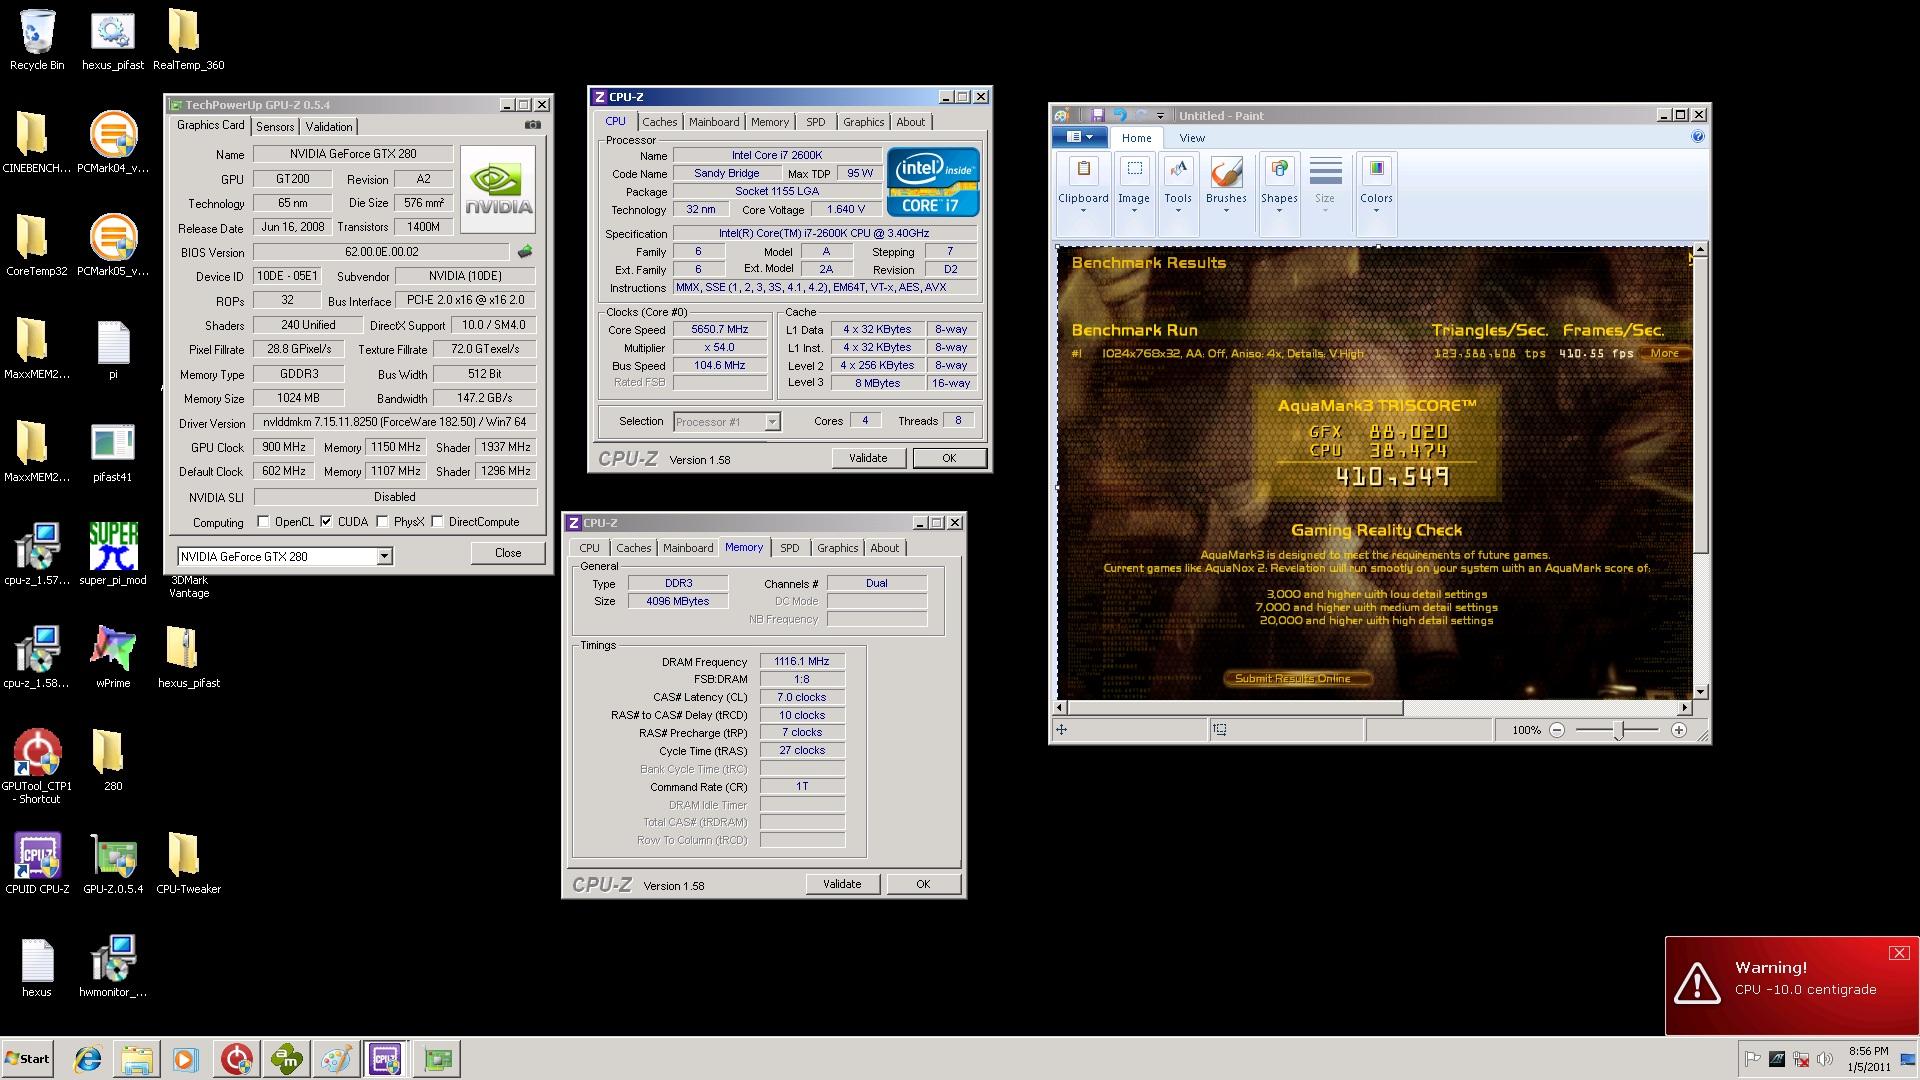Click the Brushes tool icon in Paint
1920x1080 pixels.
coord(1226,172)
